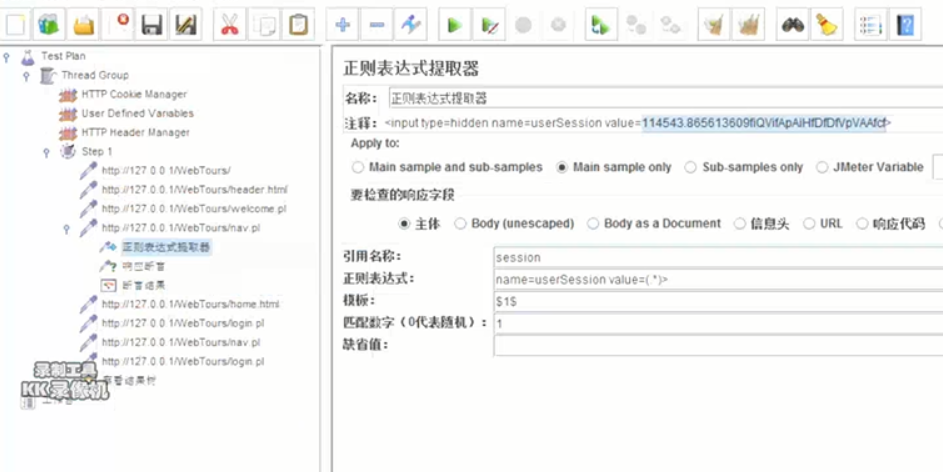Select the 信息头 radio button
This screenshot has width=943, height=472.
coord(740,224)
